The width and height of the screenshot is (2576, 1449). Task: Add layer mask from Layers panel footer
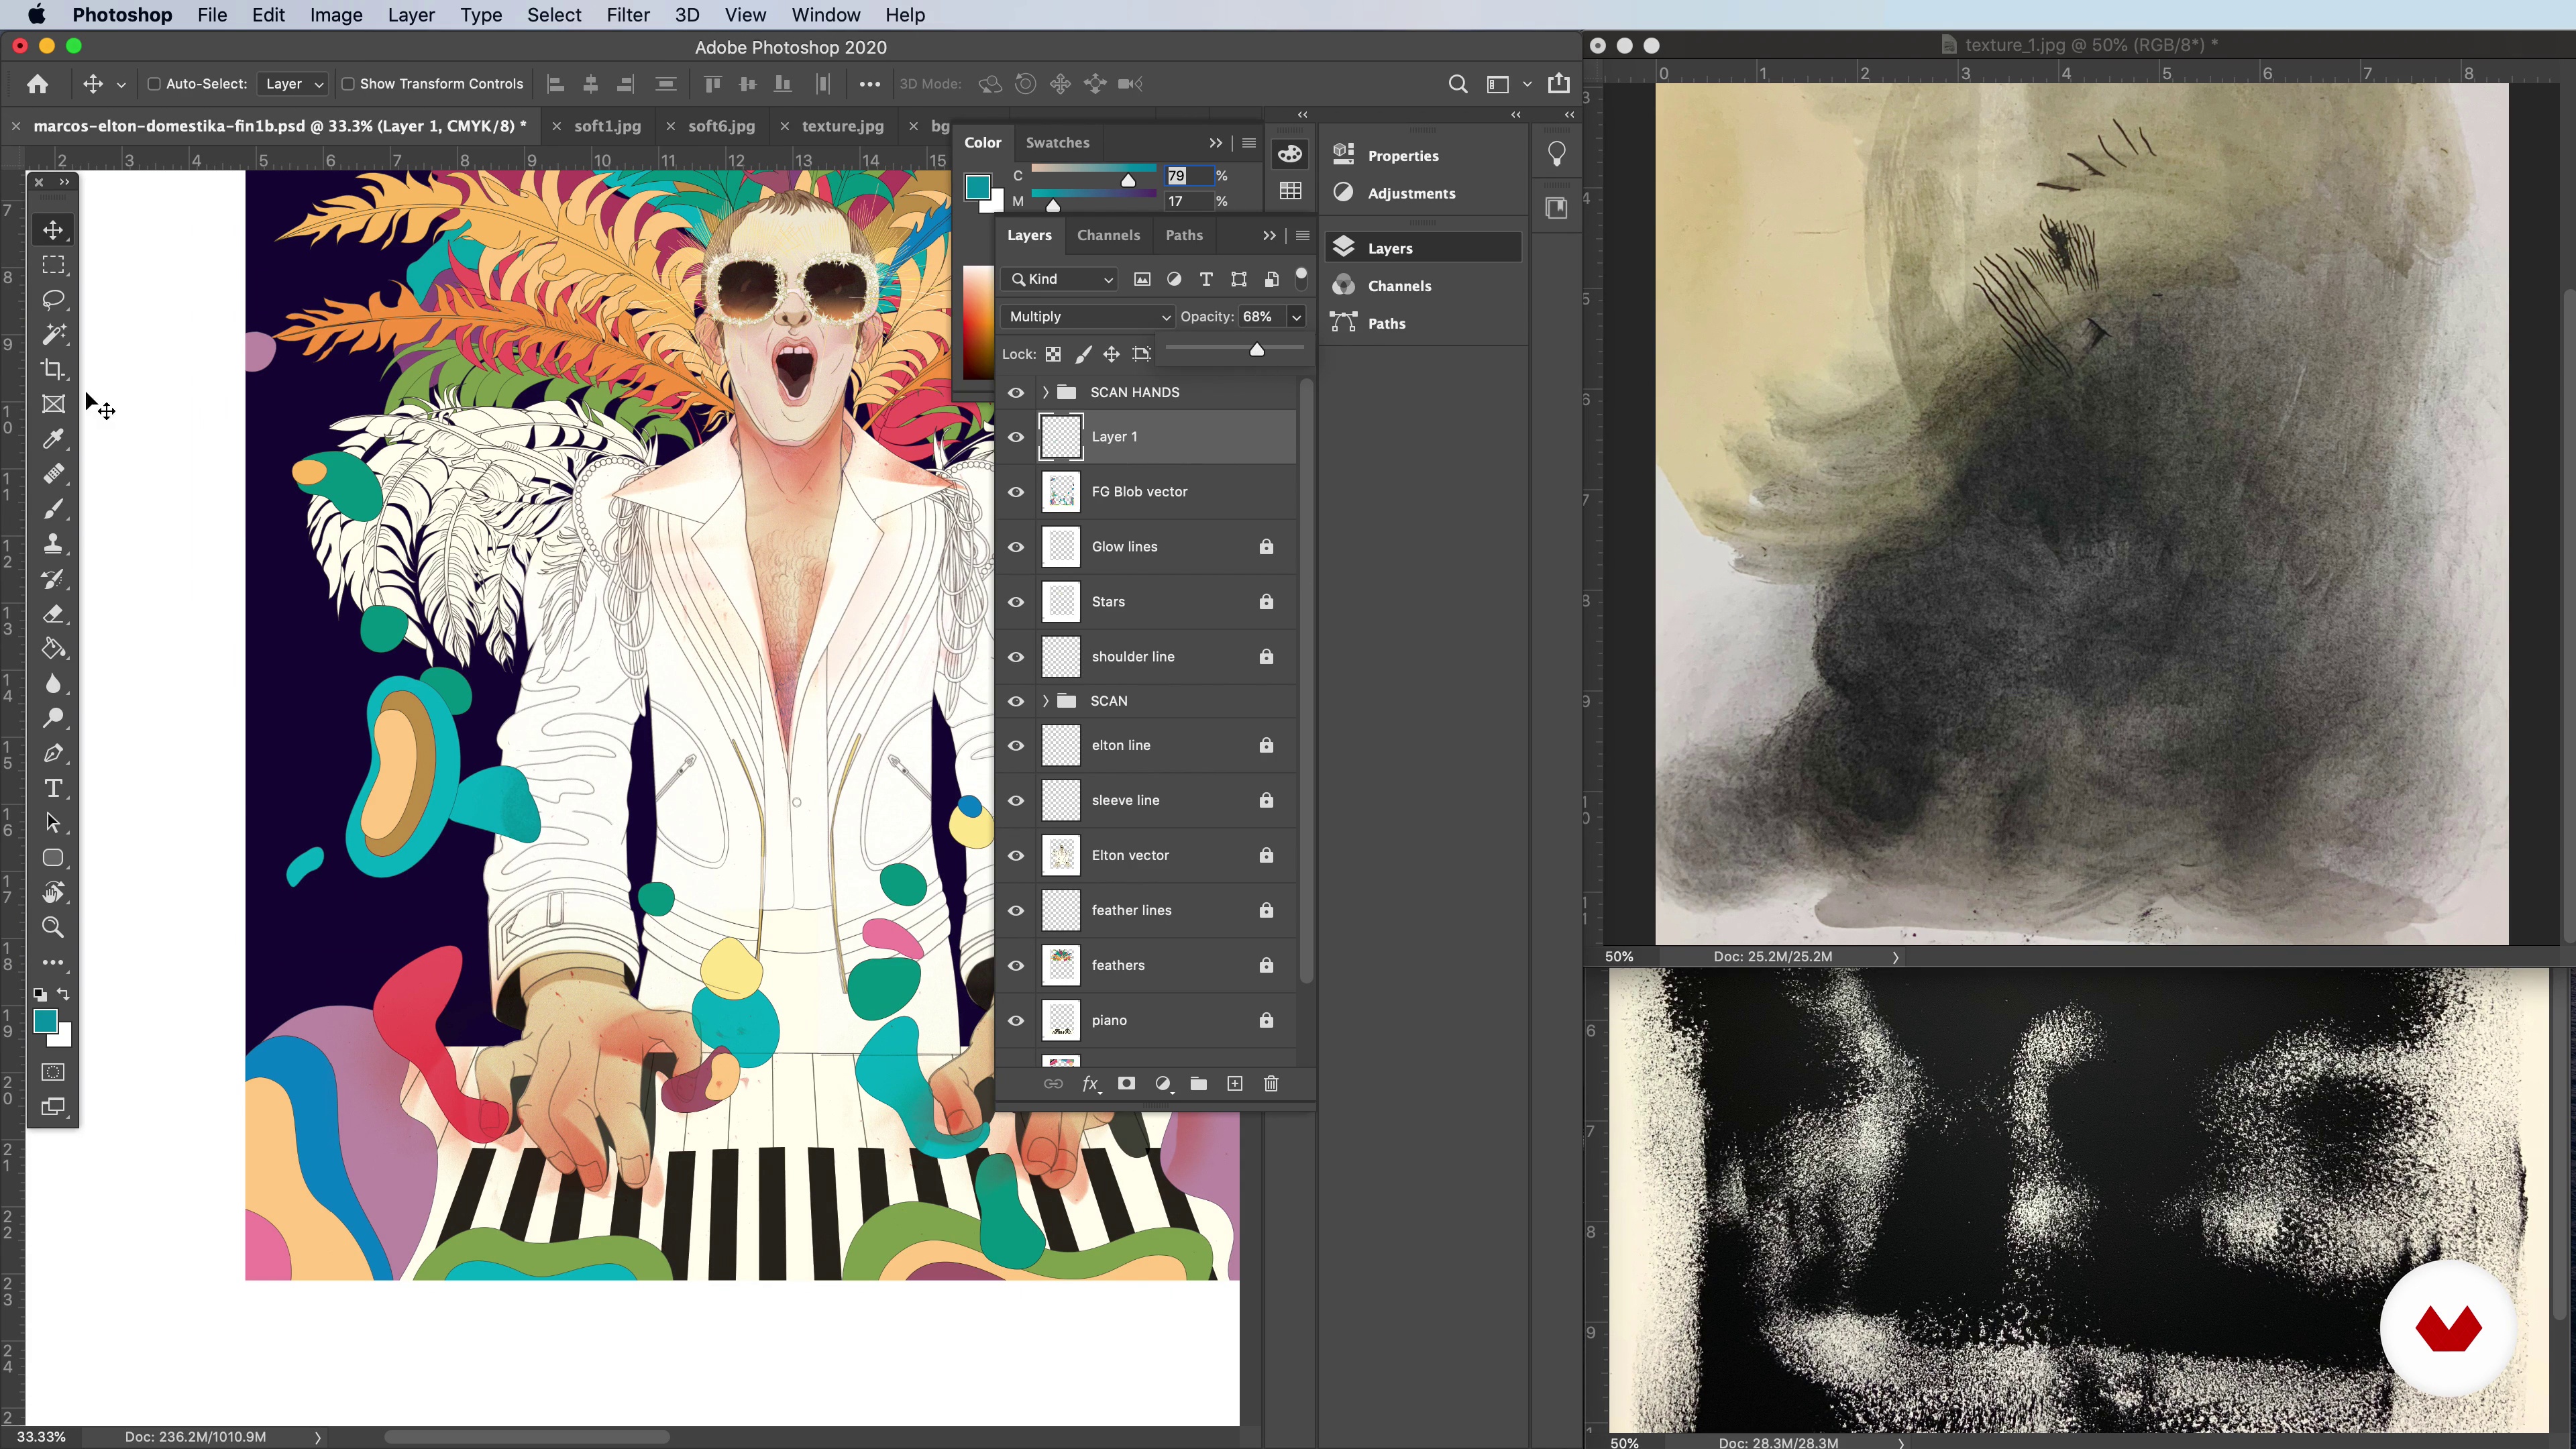tap(1126, 1084)
